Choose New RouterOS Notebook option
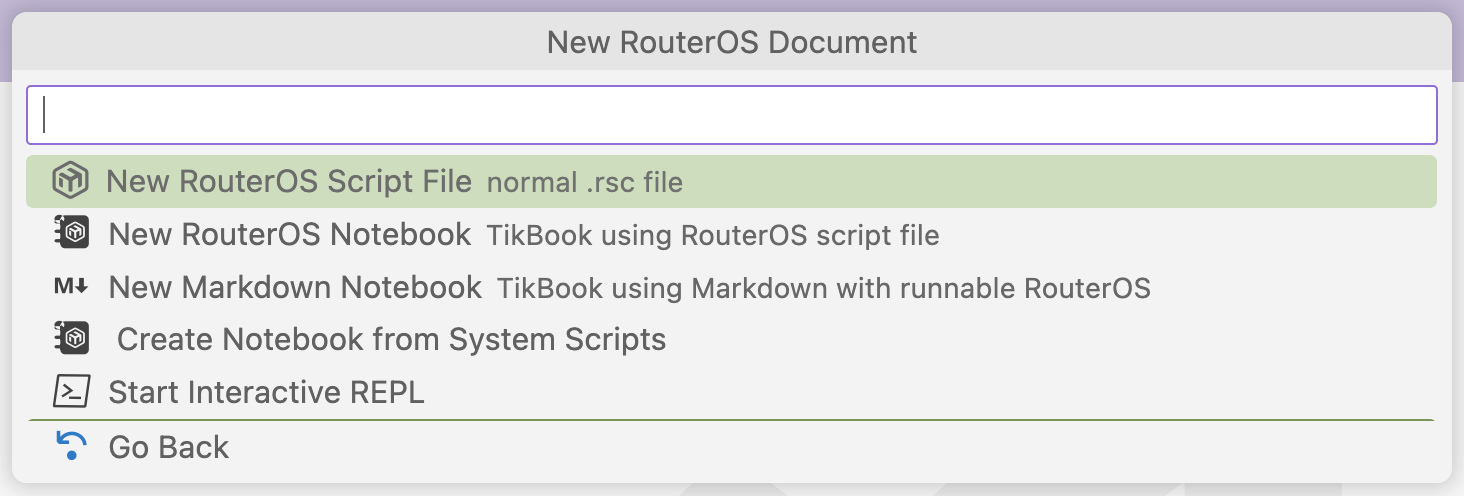Viewport: 1464px width, 496px height. tap(289, 234)
